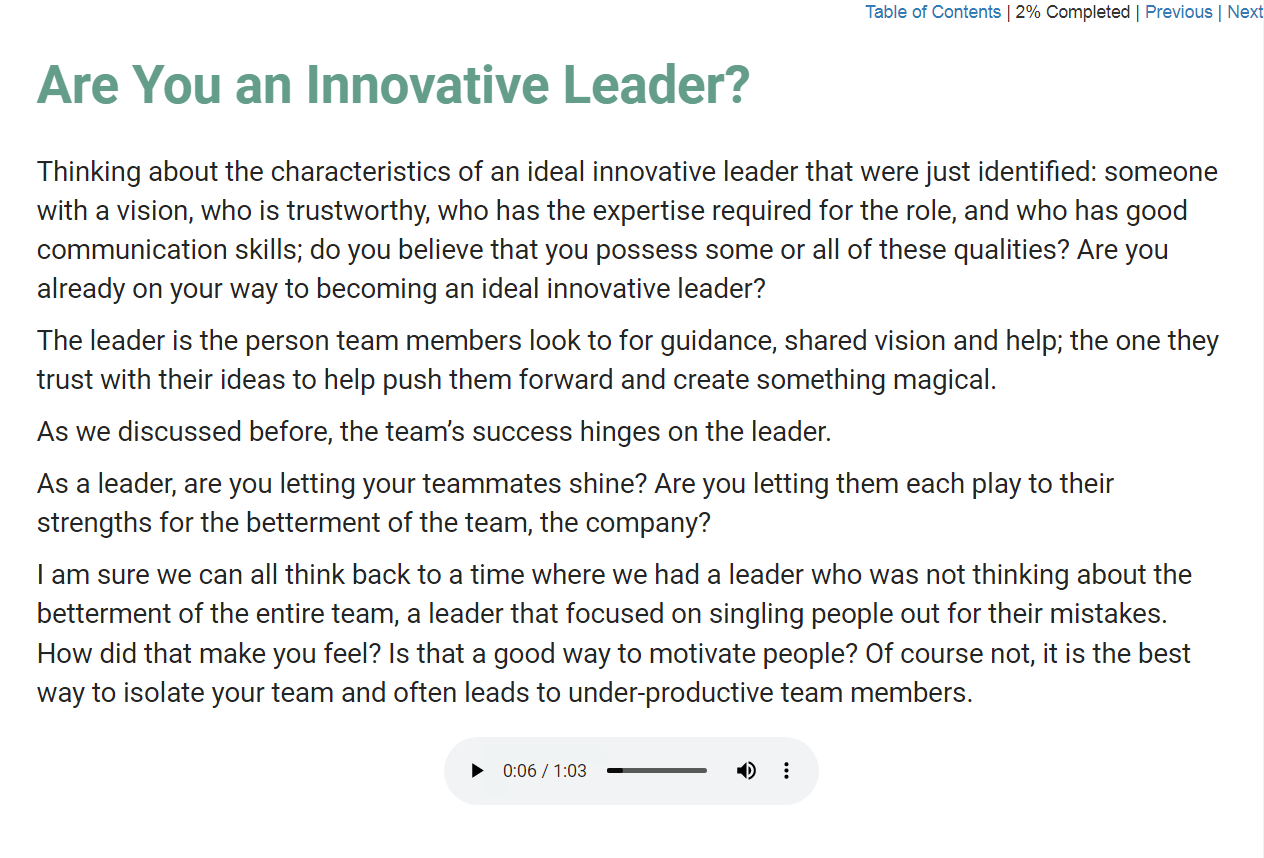Click the paragraph starting 'Thinking about the characteristics'
1264x858 pixels.
click(628, 230)
